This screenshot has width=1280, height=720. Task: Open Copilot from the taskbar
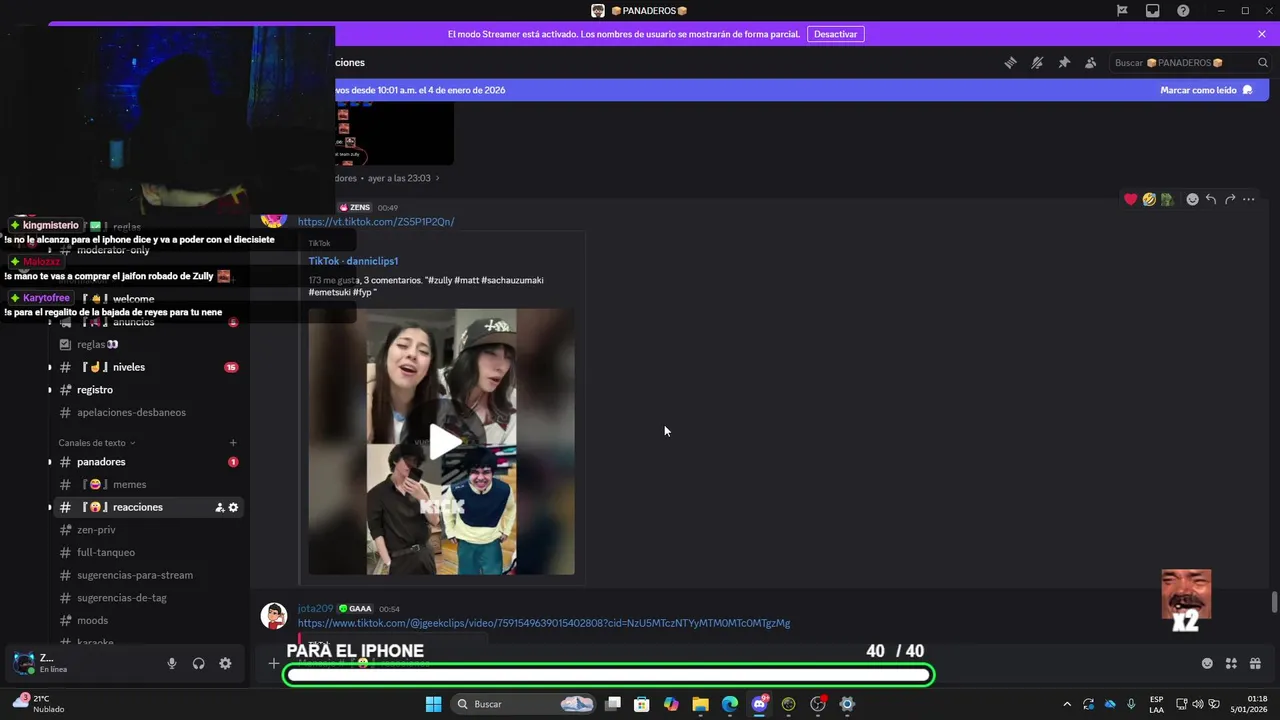coord(671,704)
